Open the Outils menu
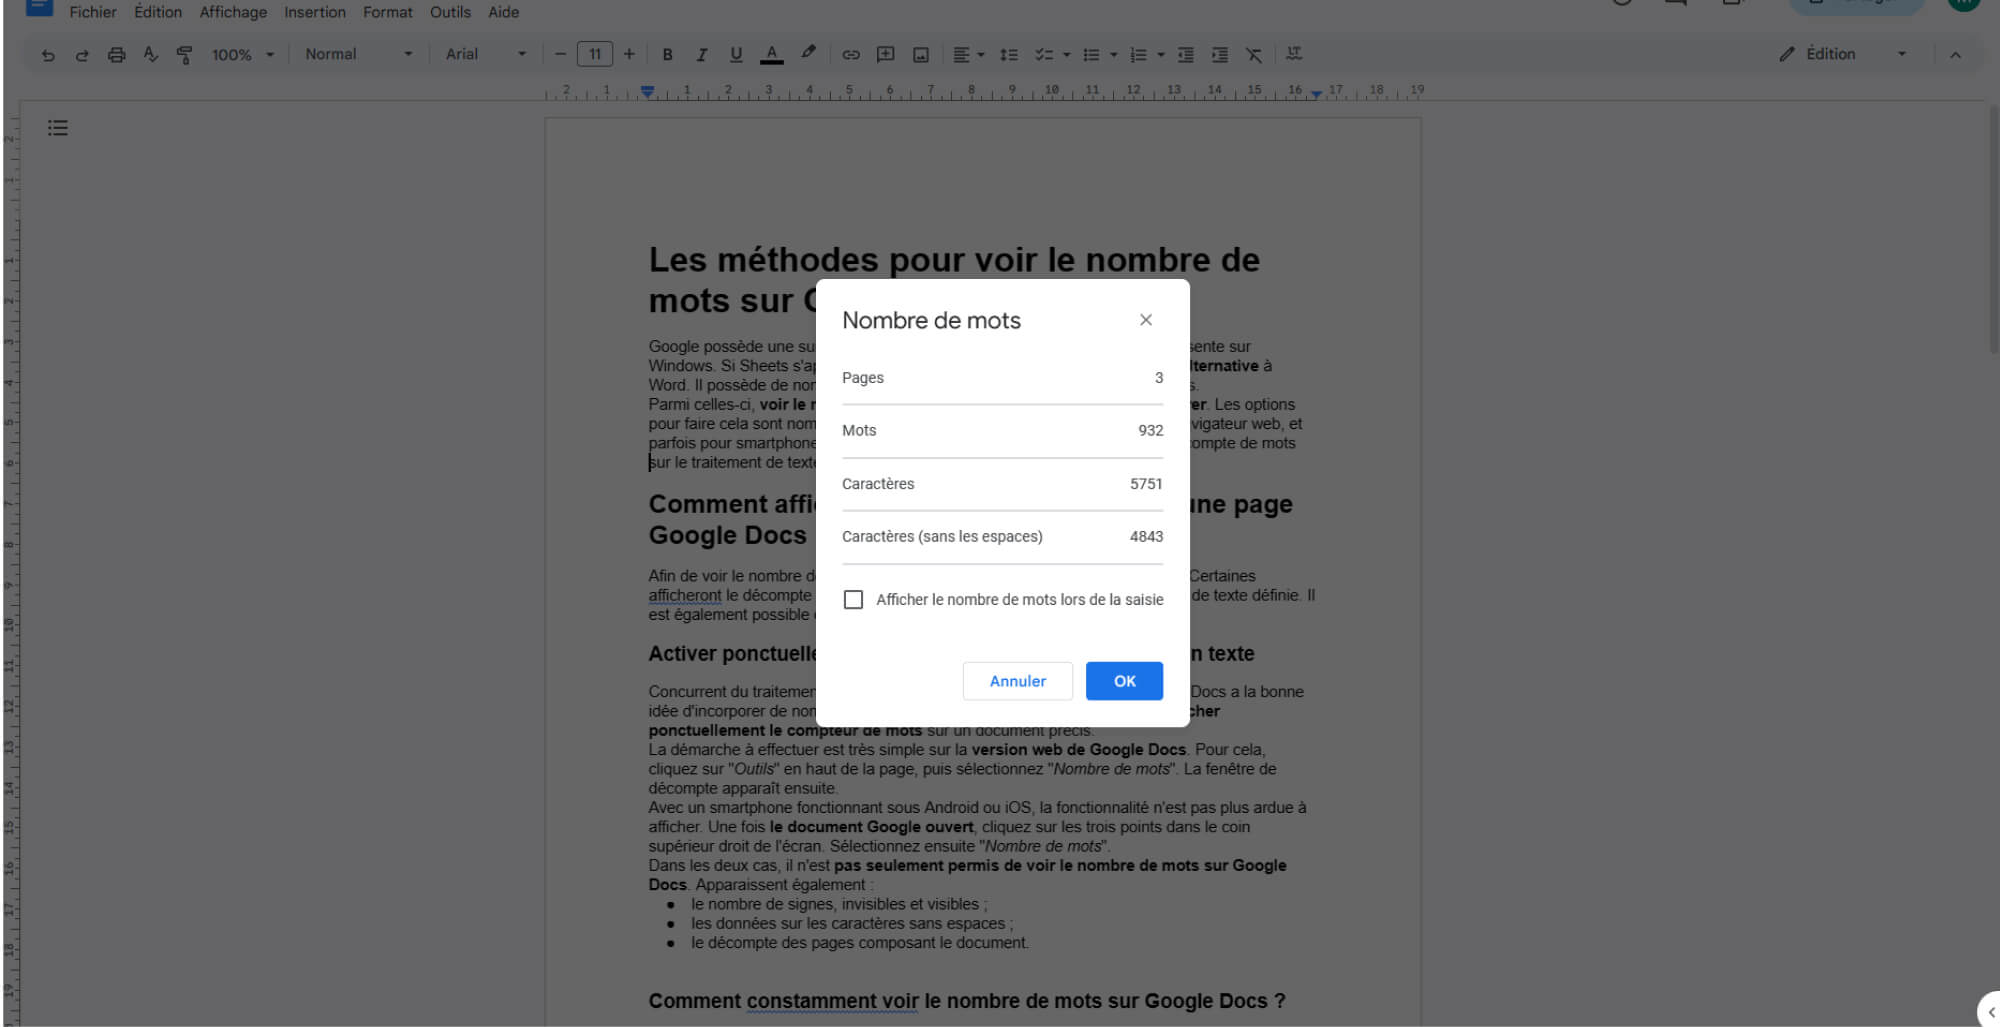 [x=450, y=12]
